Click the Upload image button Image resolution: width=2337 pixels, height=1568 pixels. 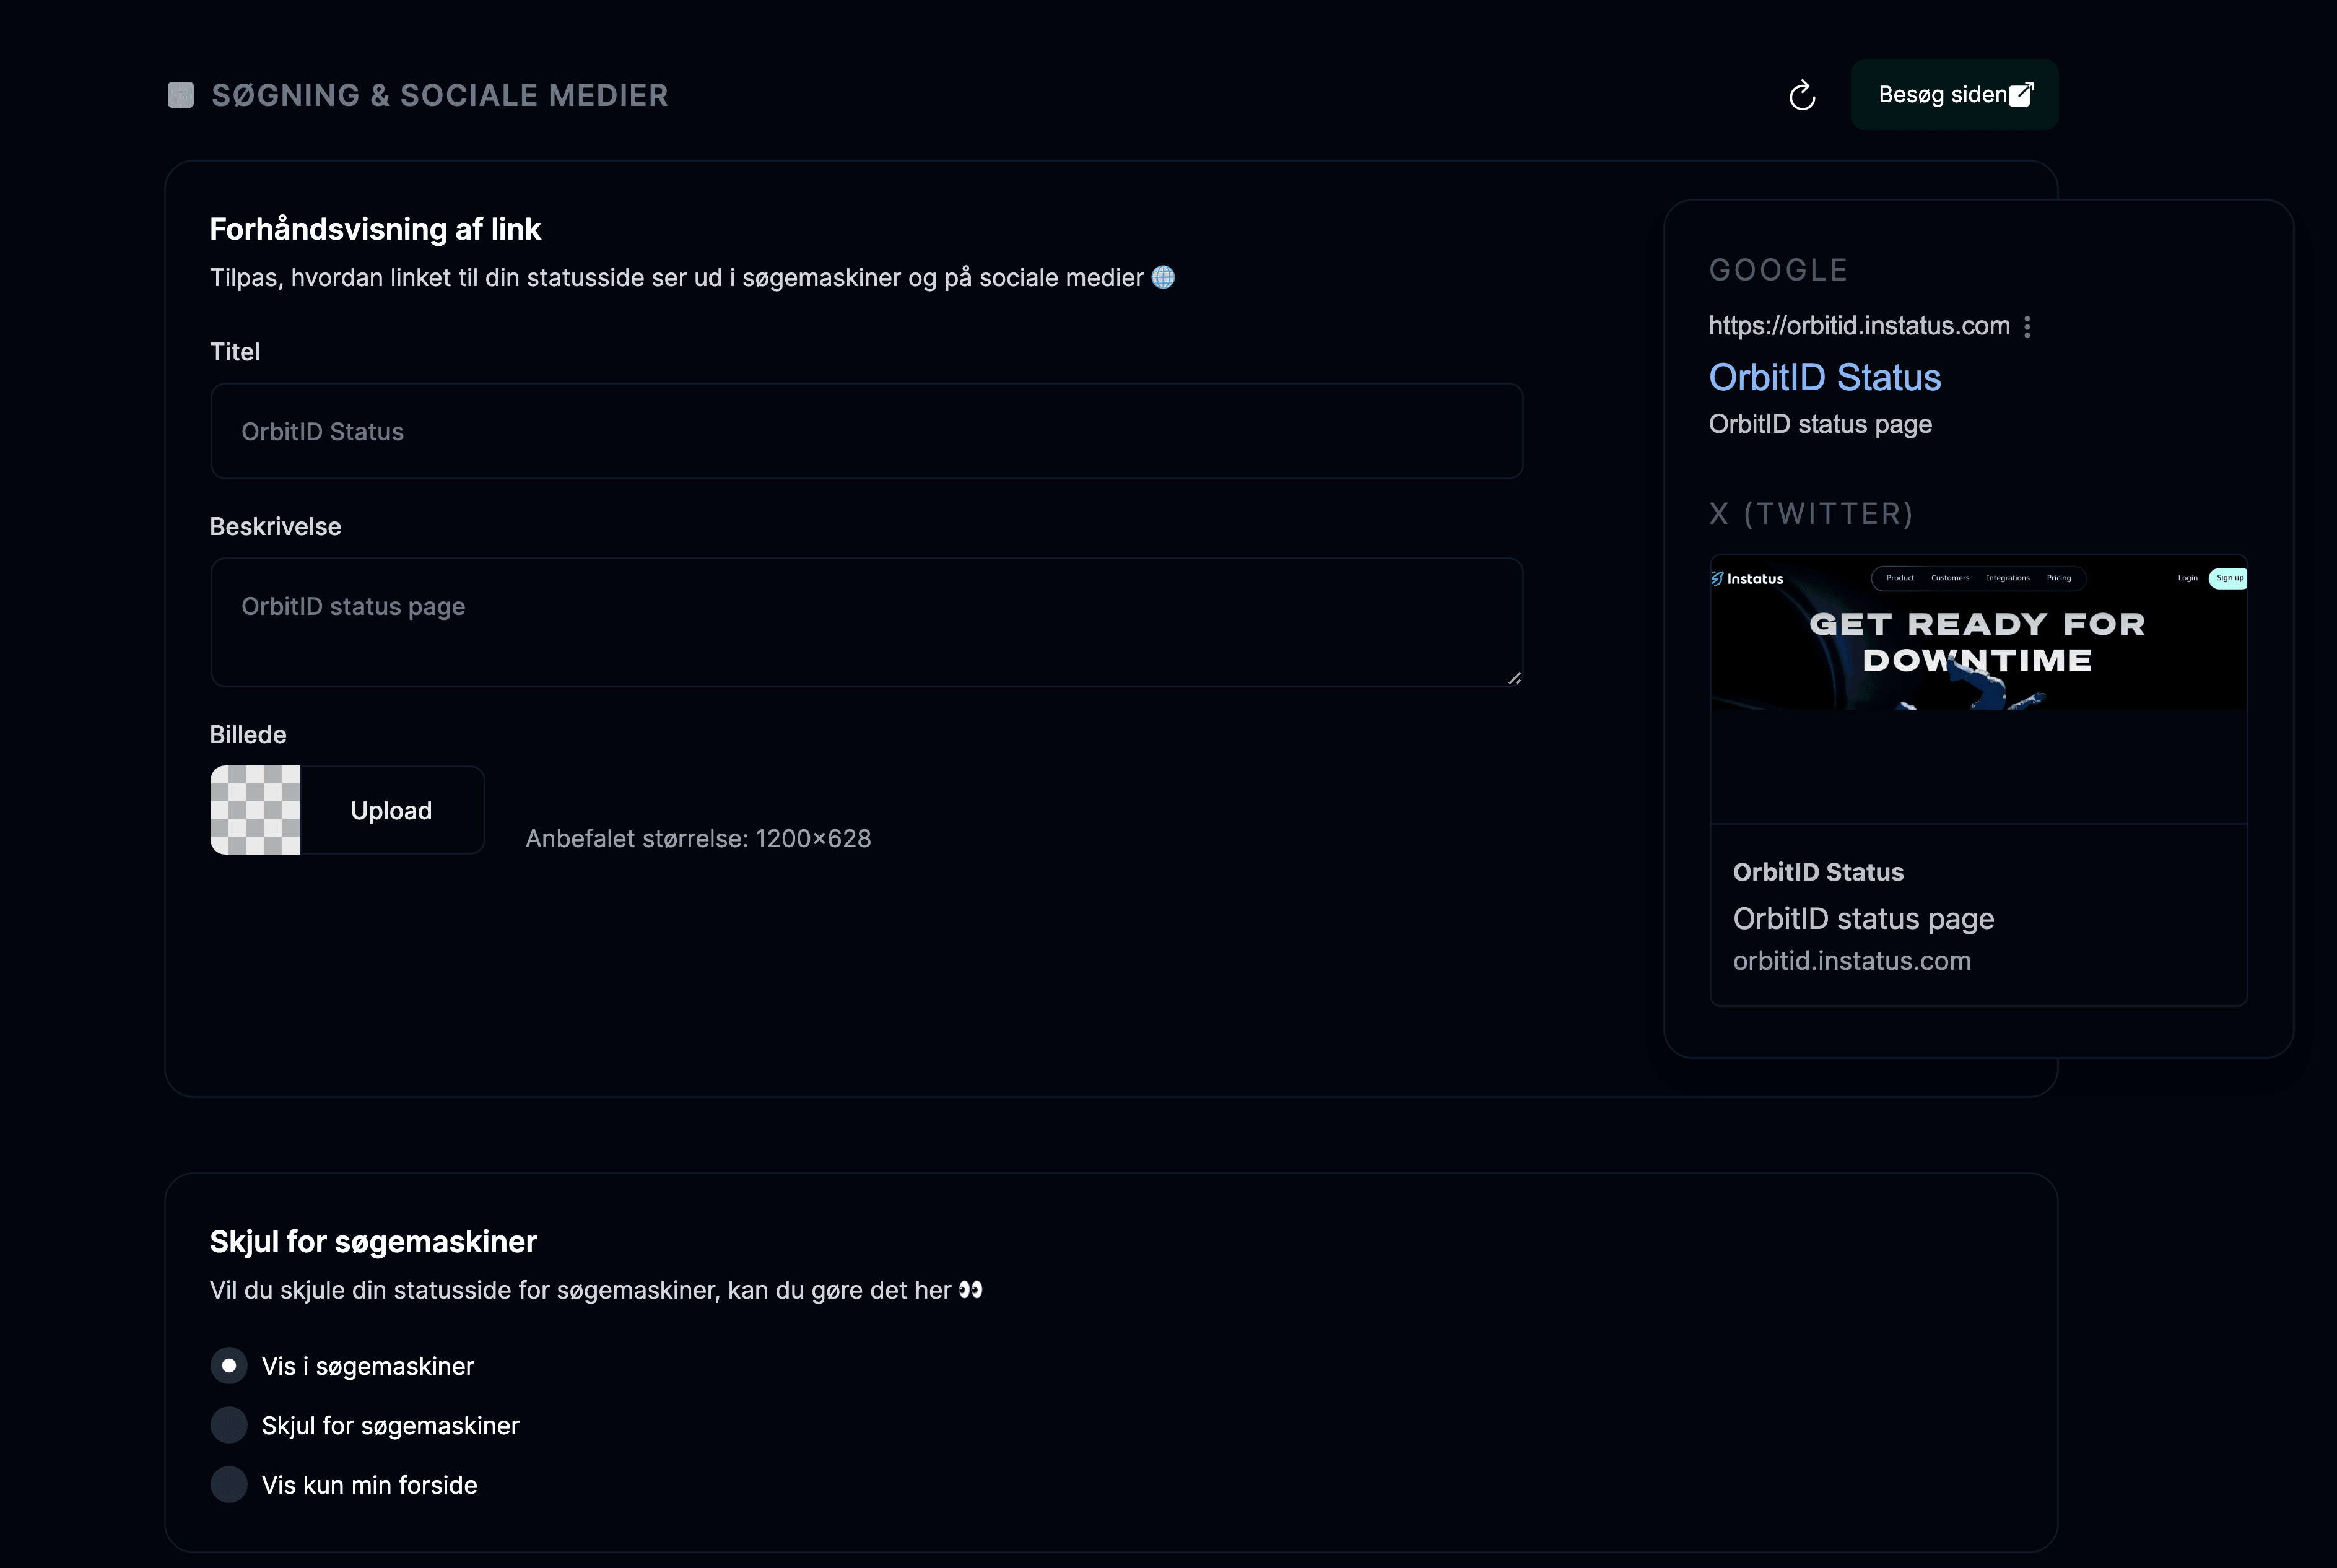(x=392, y=810)
